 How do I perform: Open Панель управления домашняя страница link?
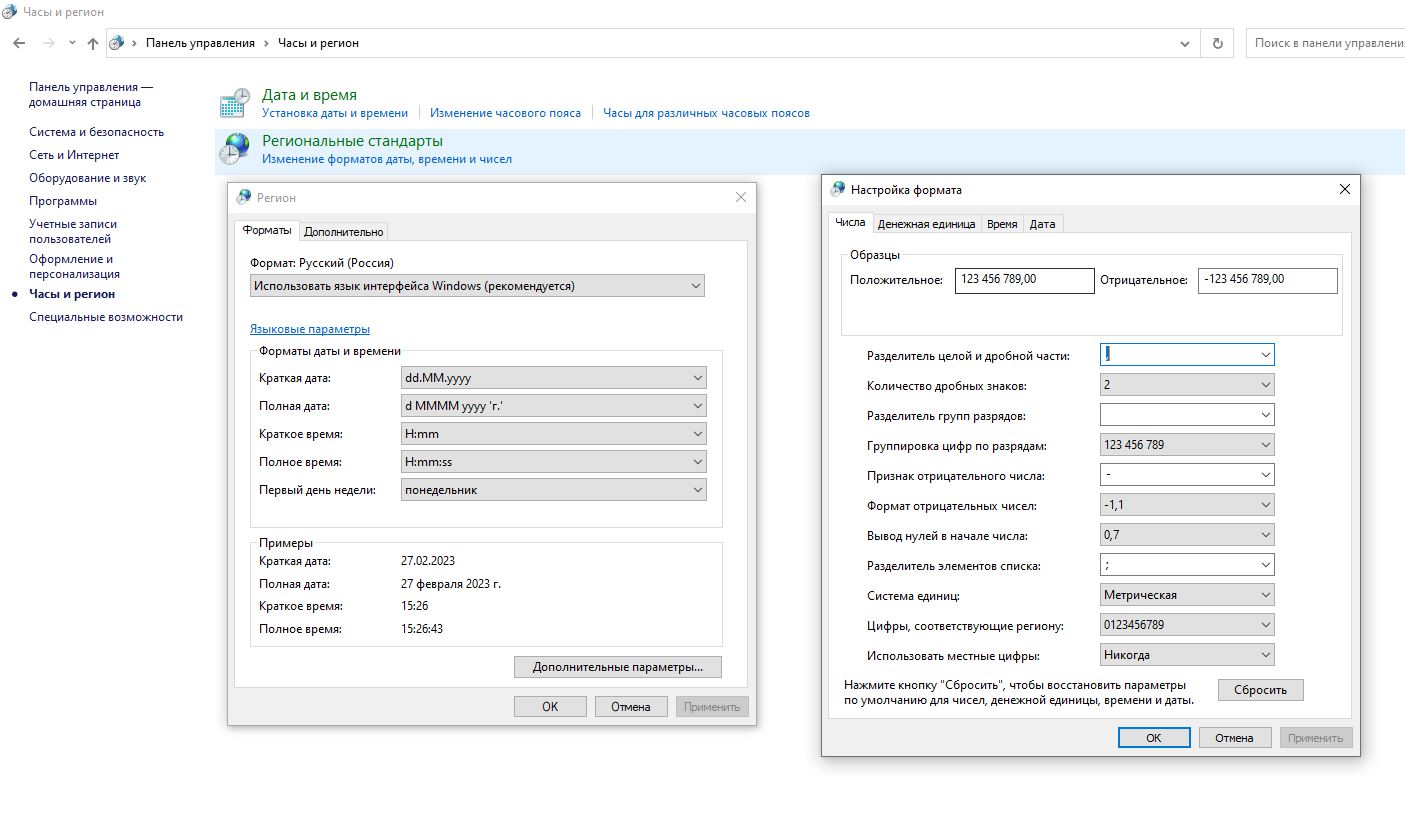[x=91, y=94]
